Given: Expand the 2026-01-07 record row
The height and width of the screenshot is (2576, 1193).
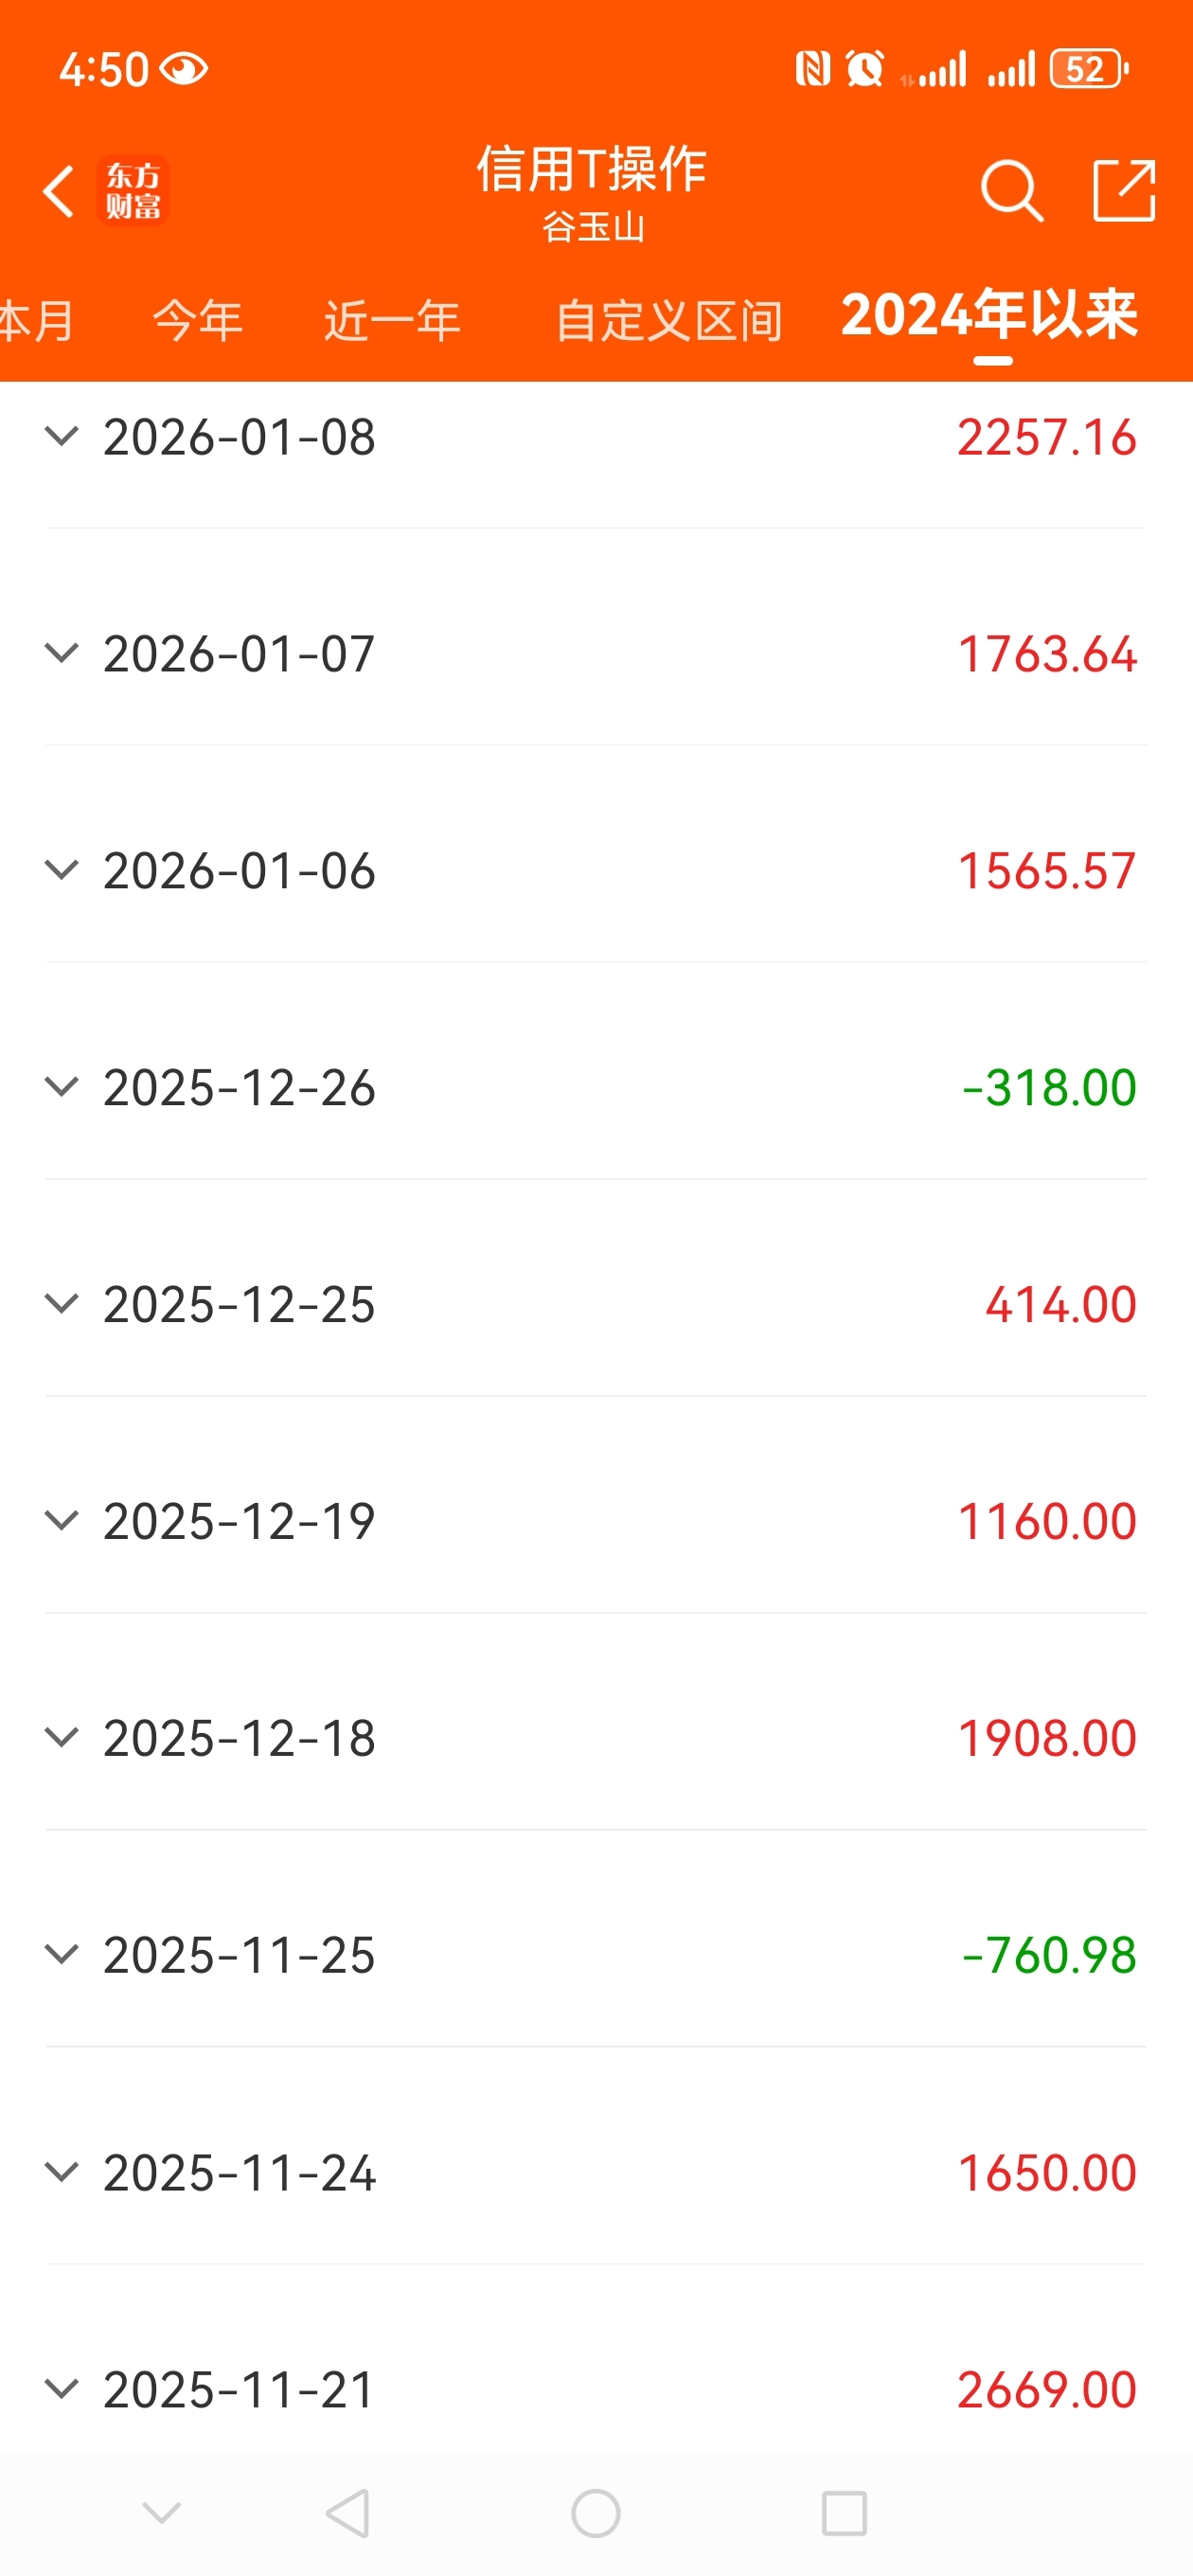Looking at the screenshot, I should pyautogui.click(x=62, y=654).
